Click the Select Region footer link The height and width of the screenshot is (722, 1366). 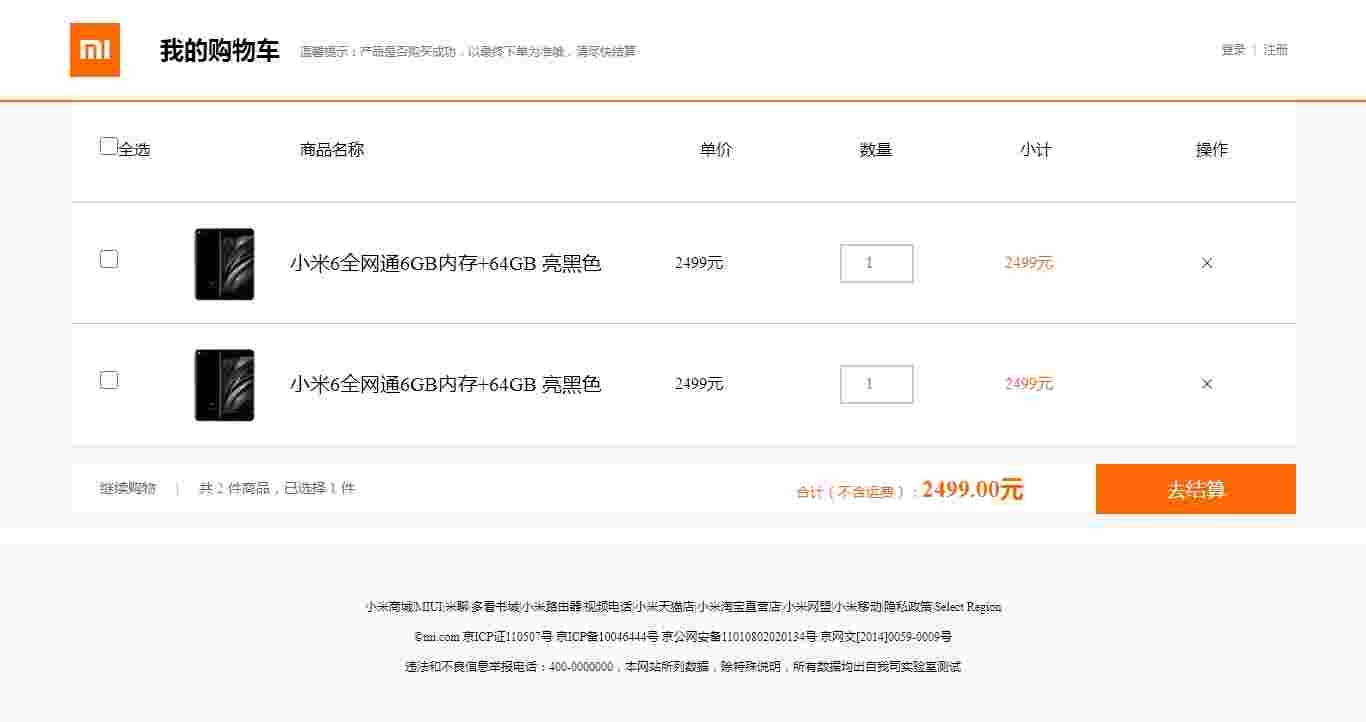point(968,607)
